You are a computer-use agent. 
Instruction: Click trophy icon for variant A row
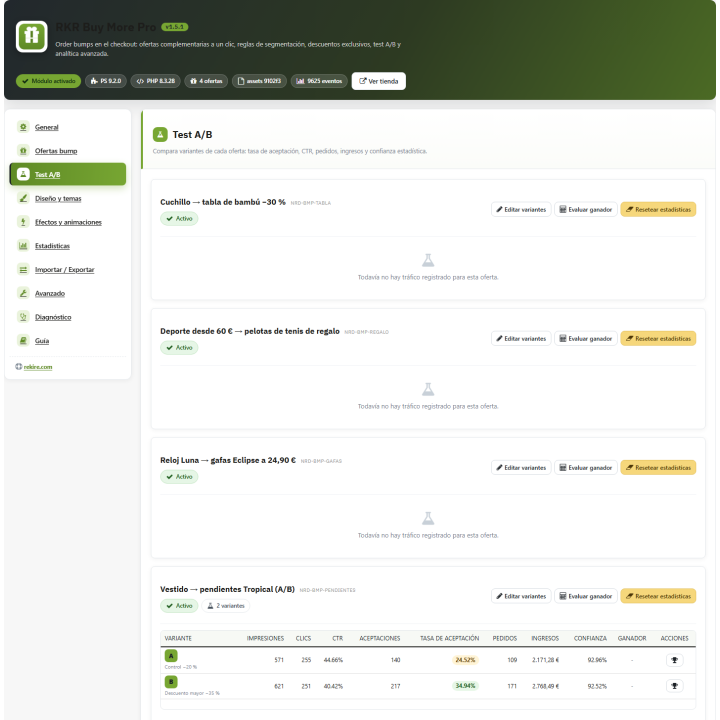674,660
